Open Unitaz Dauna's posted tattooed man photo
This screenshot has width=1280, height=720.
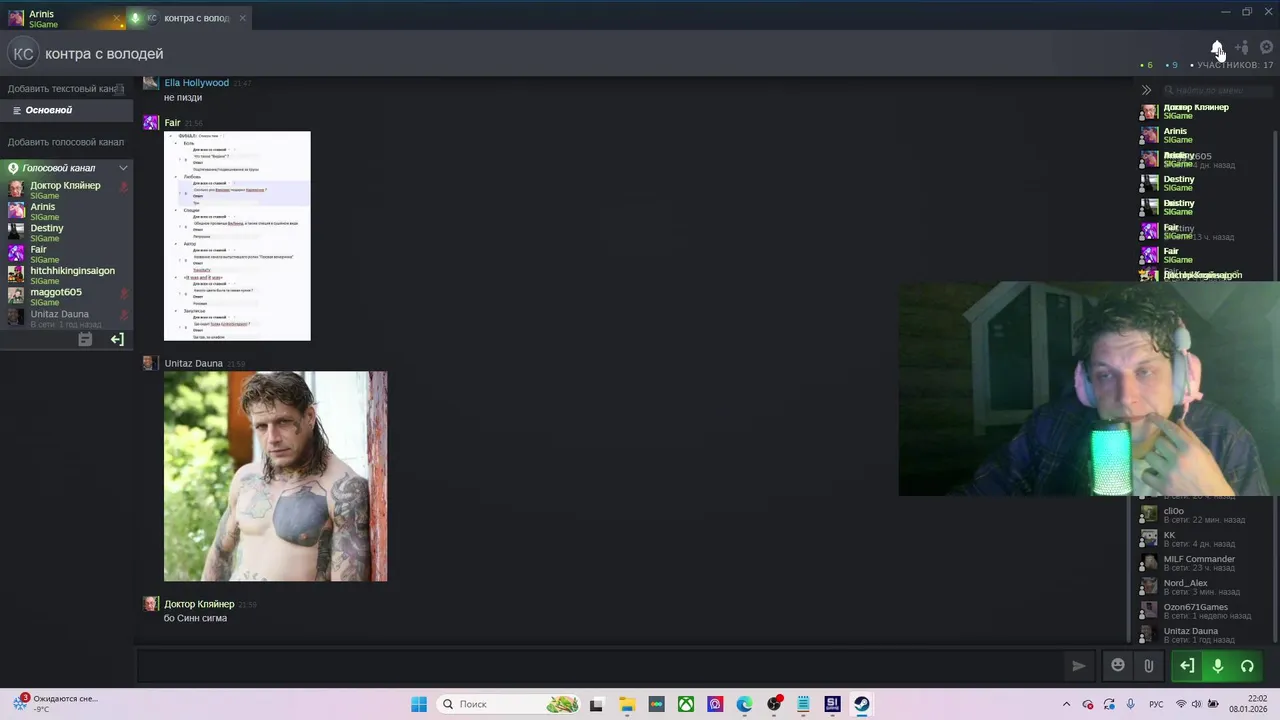pos(275,476)
